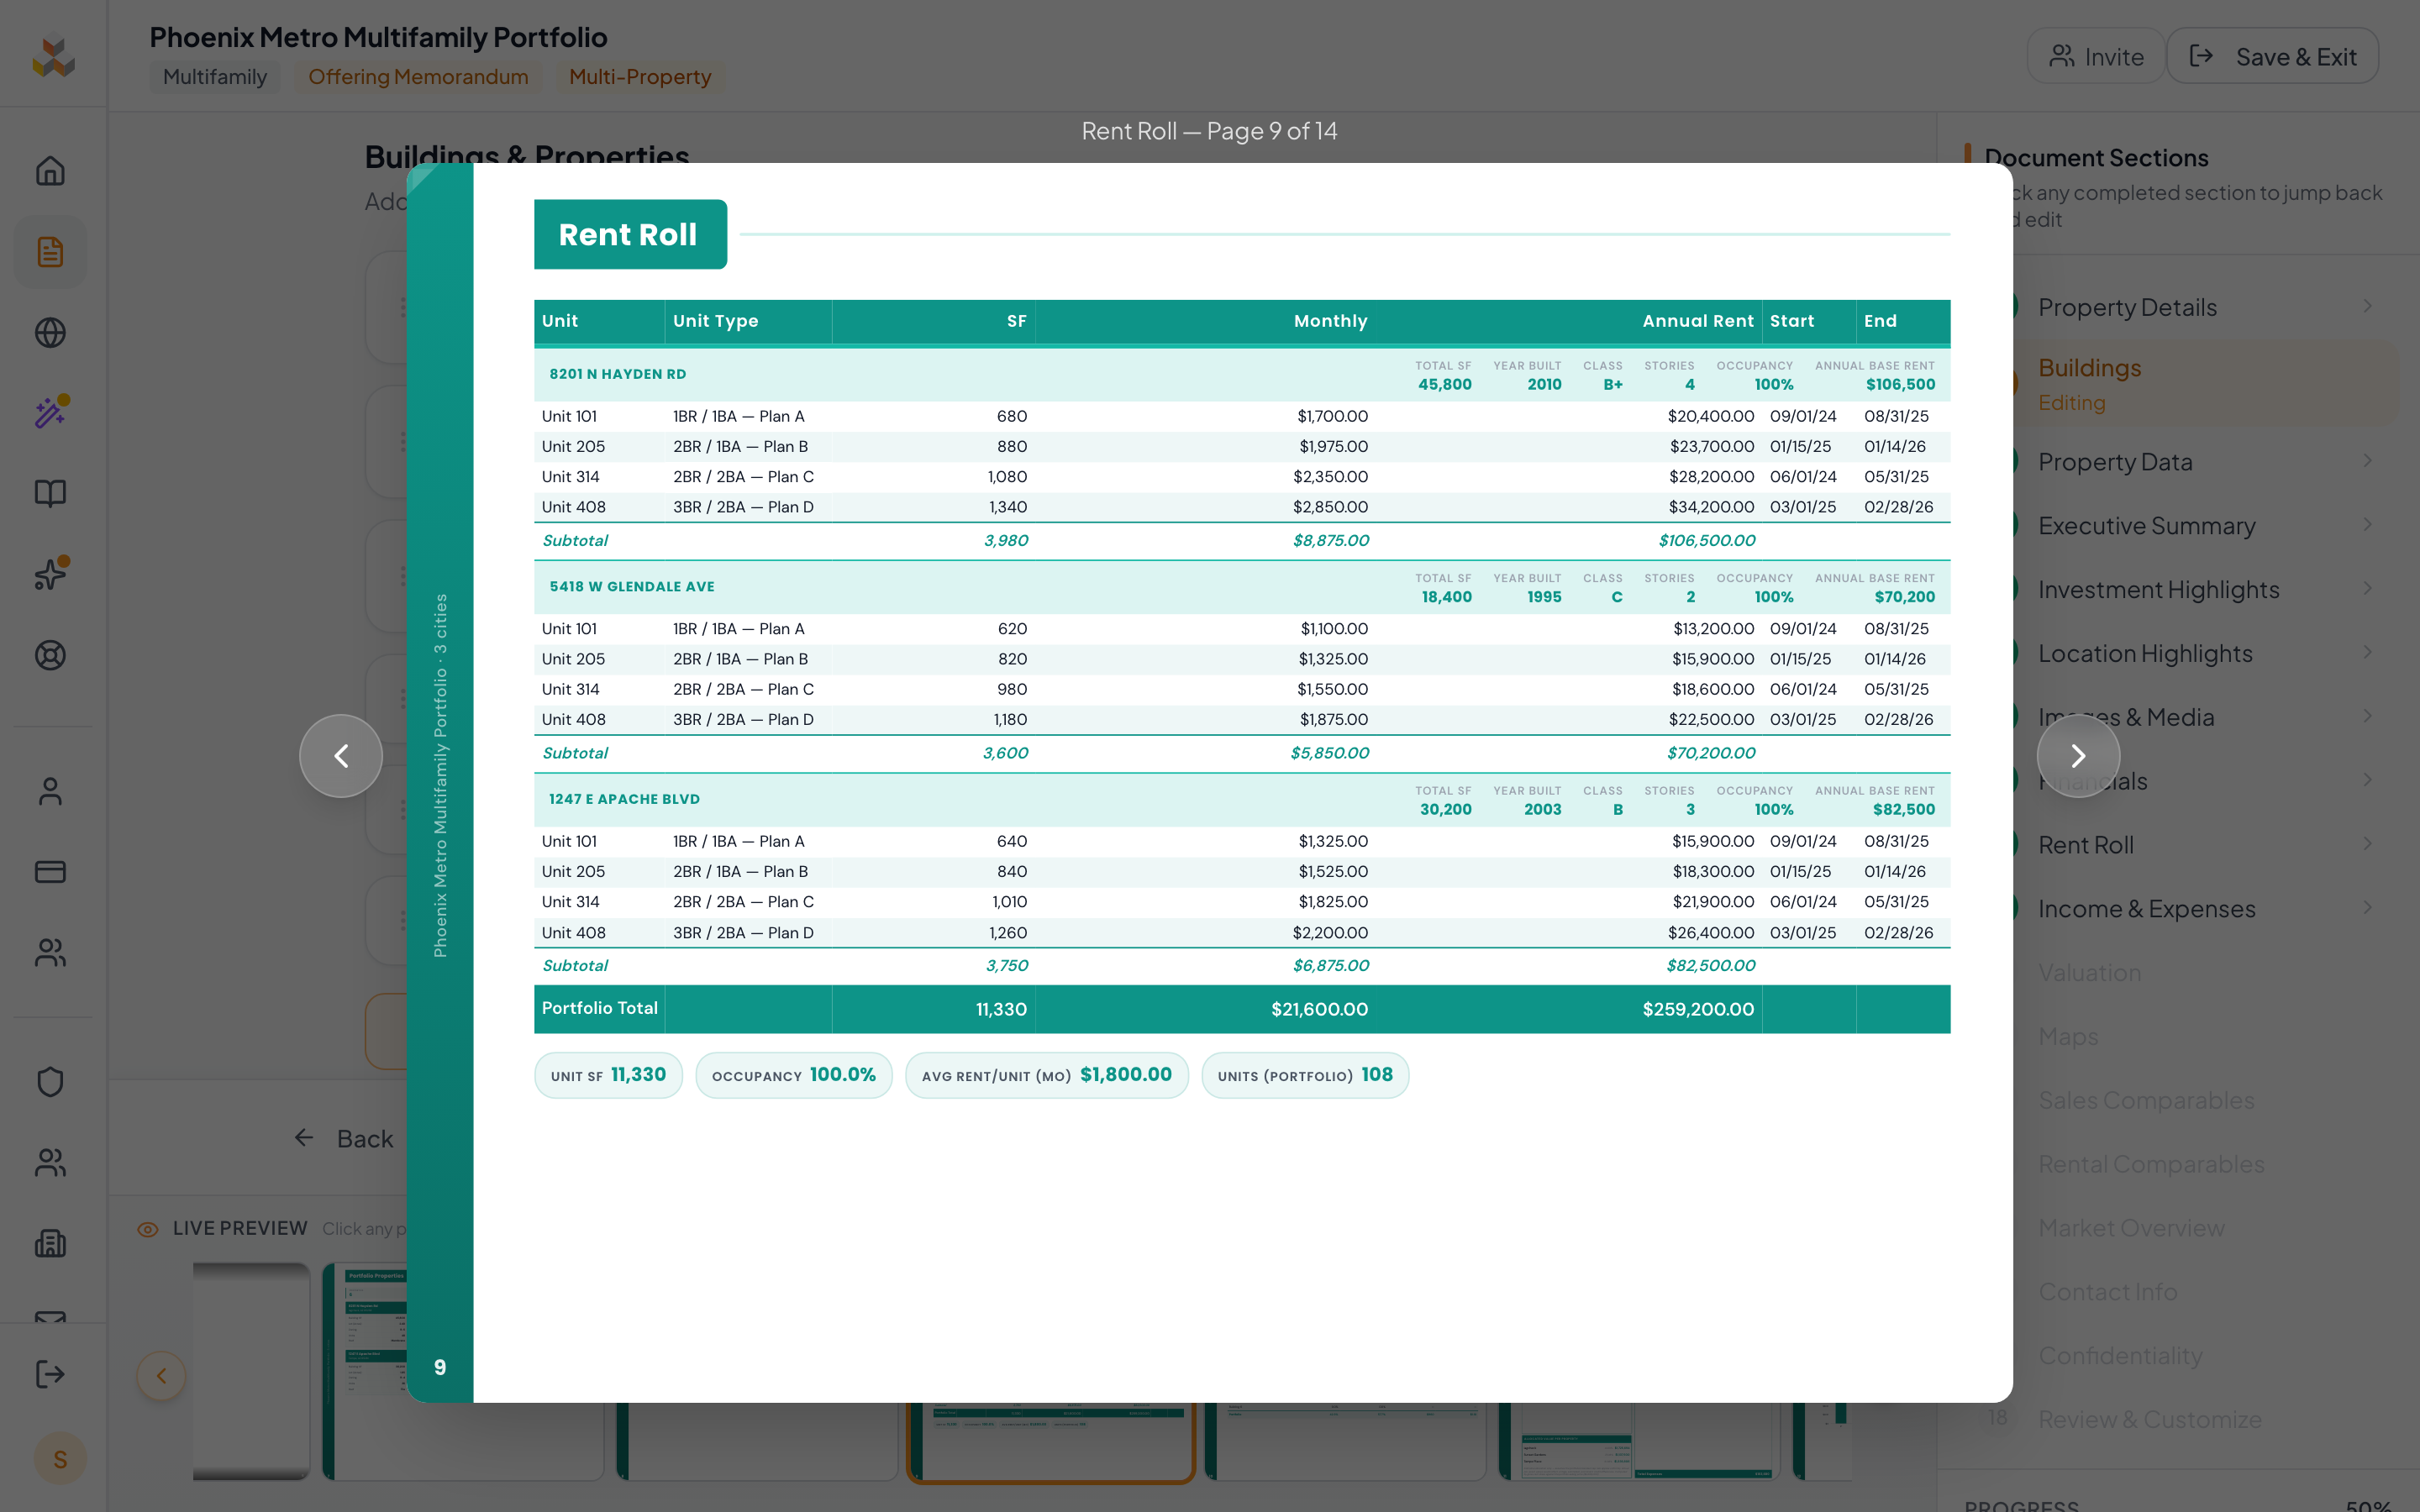Expand chevron next to Financials

click(2367, 780)
